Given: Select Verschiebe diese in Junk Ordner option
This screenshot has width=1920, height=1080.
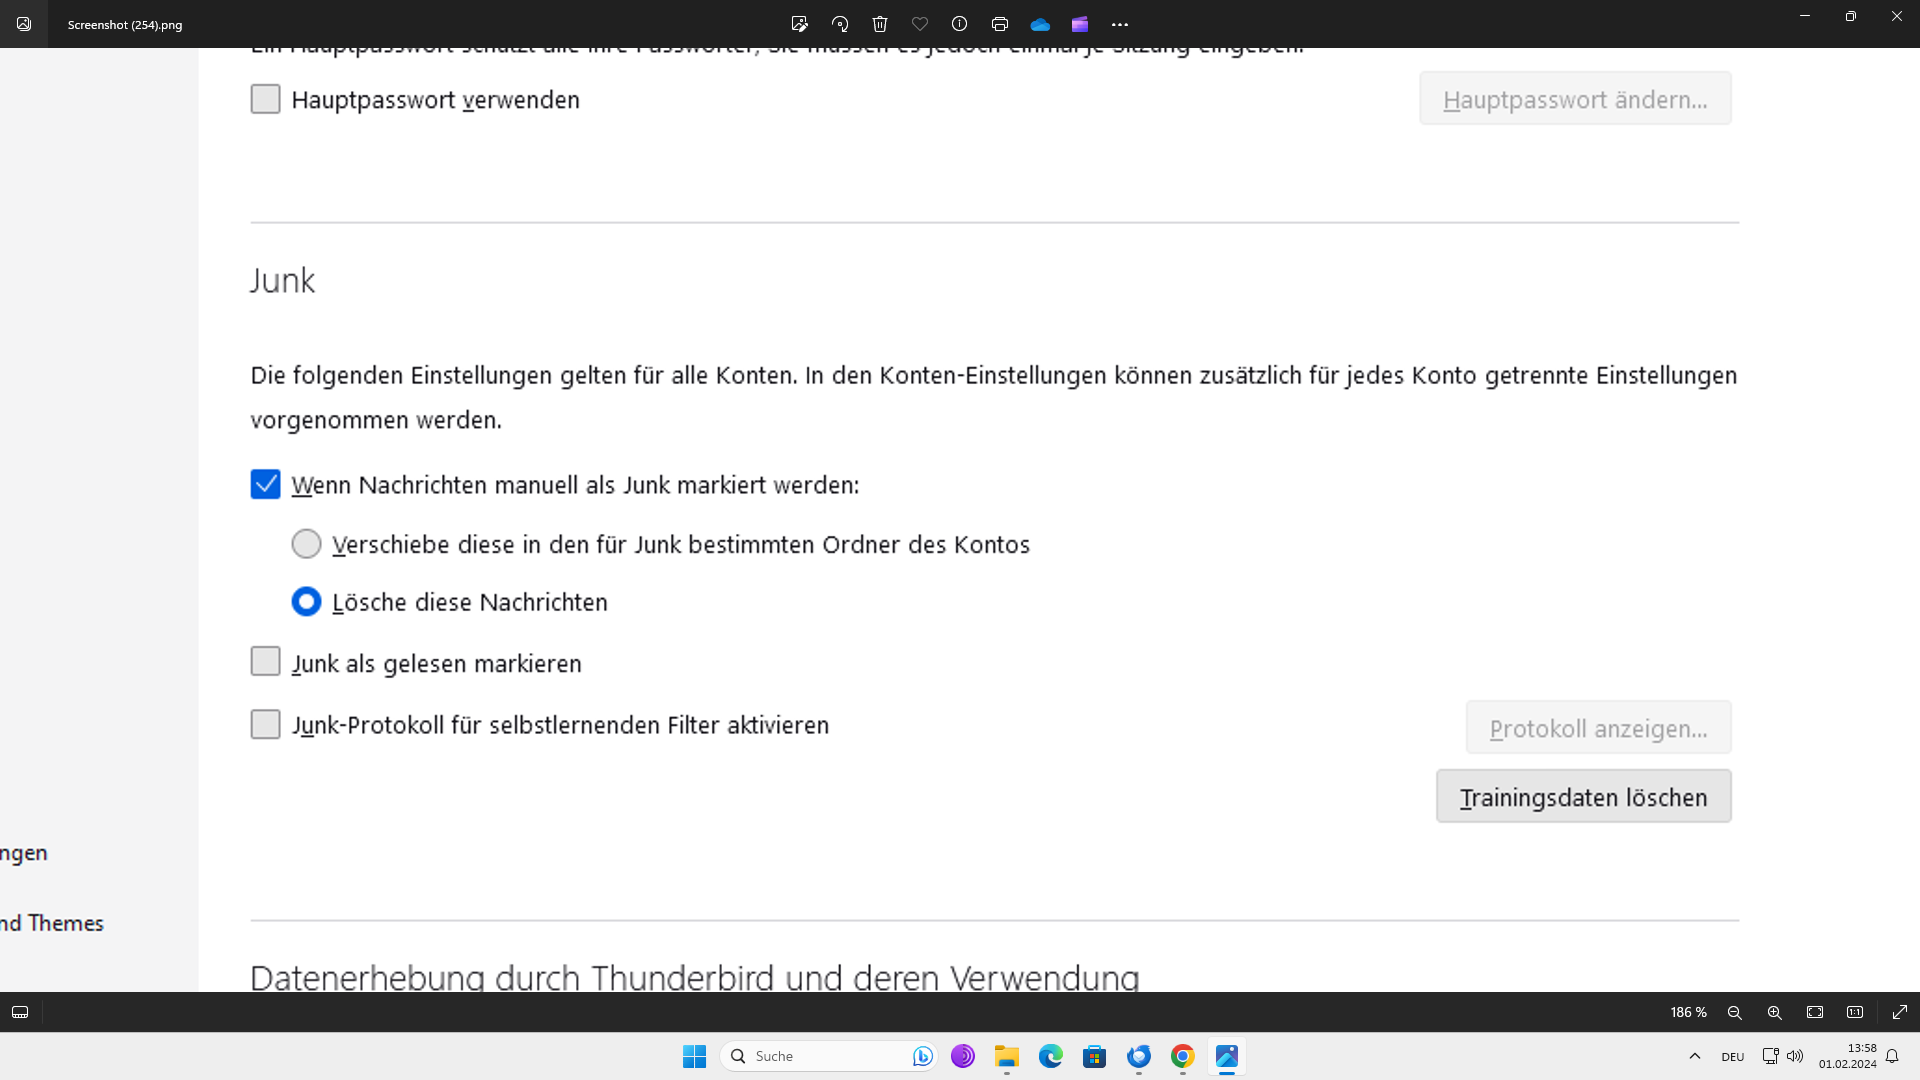Looking at the screenshot, I should (x=306, y=544).
